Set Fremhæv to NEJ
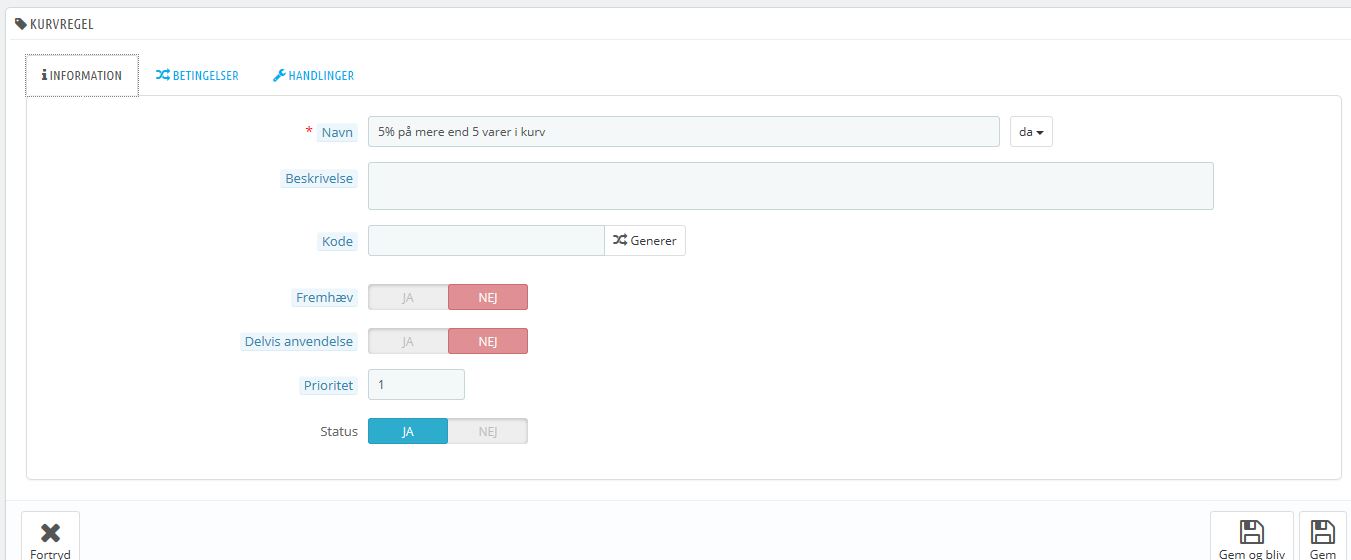 487,297
